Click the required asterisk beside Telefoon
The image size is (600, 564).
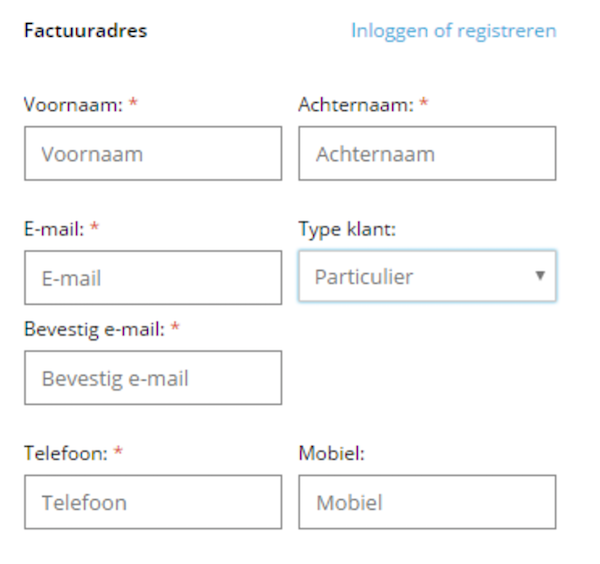(118, 452)
